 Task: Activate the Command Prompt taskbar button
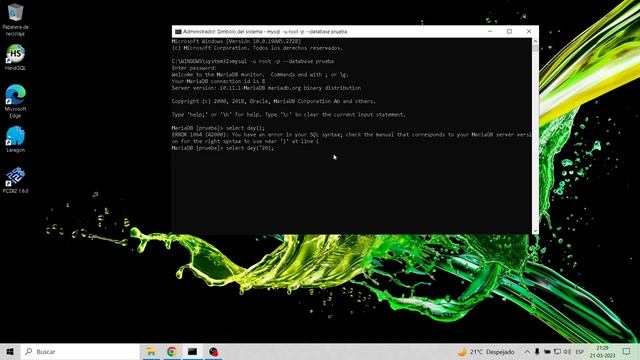pos(192,351)
